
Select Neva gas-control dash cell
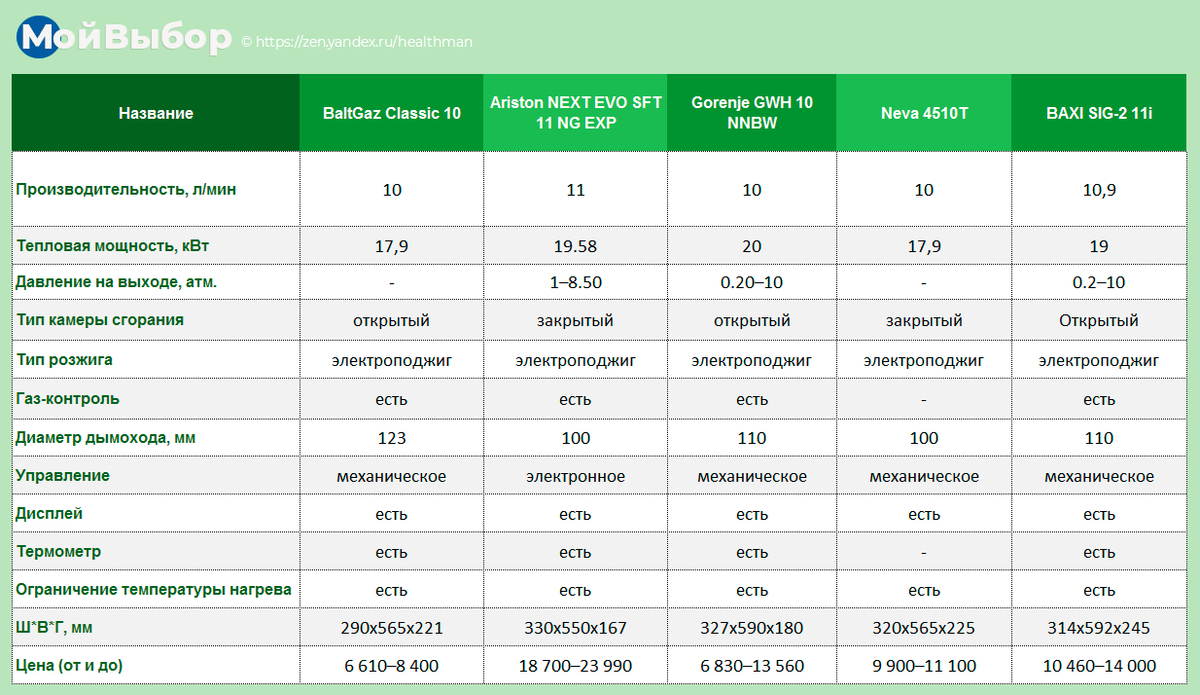[x=924, y=399]
